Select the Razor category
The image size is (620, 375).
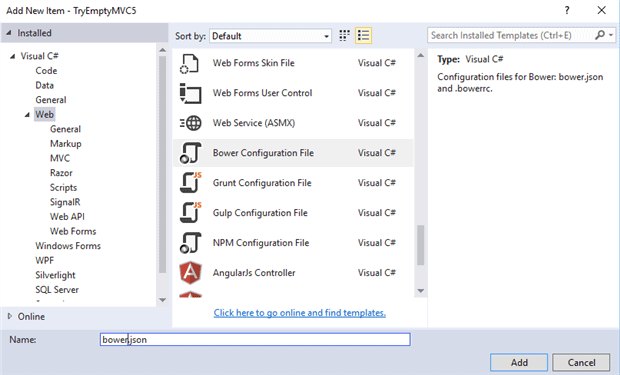coord(61,173)
